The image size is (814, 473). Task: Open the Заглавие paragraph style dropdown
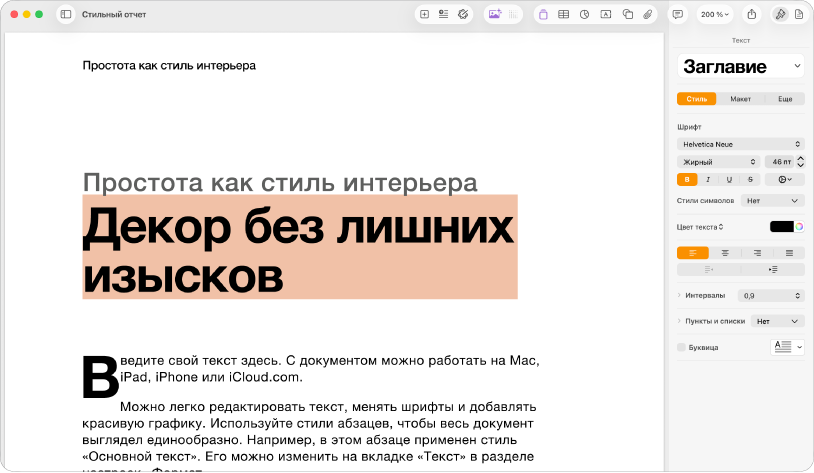[x=741, y=66]
